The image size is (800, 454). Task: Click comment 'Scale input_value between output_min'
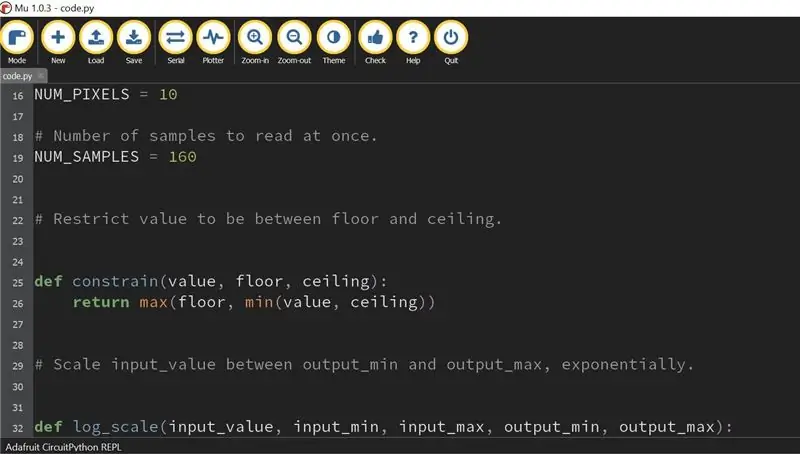click(x=216, y=365)
